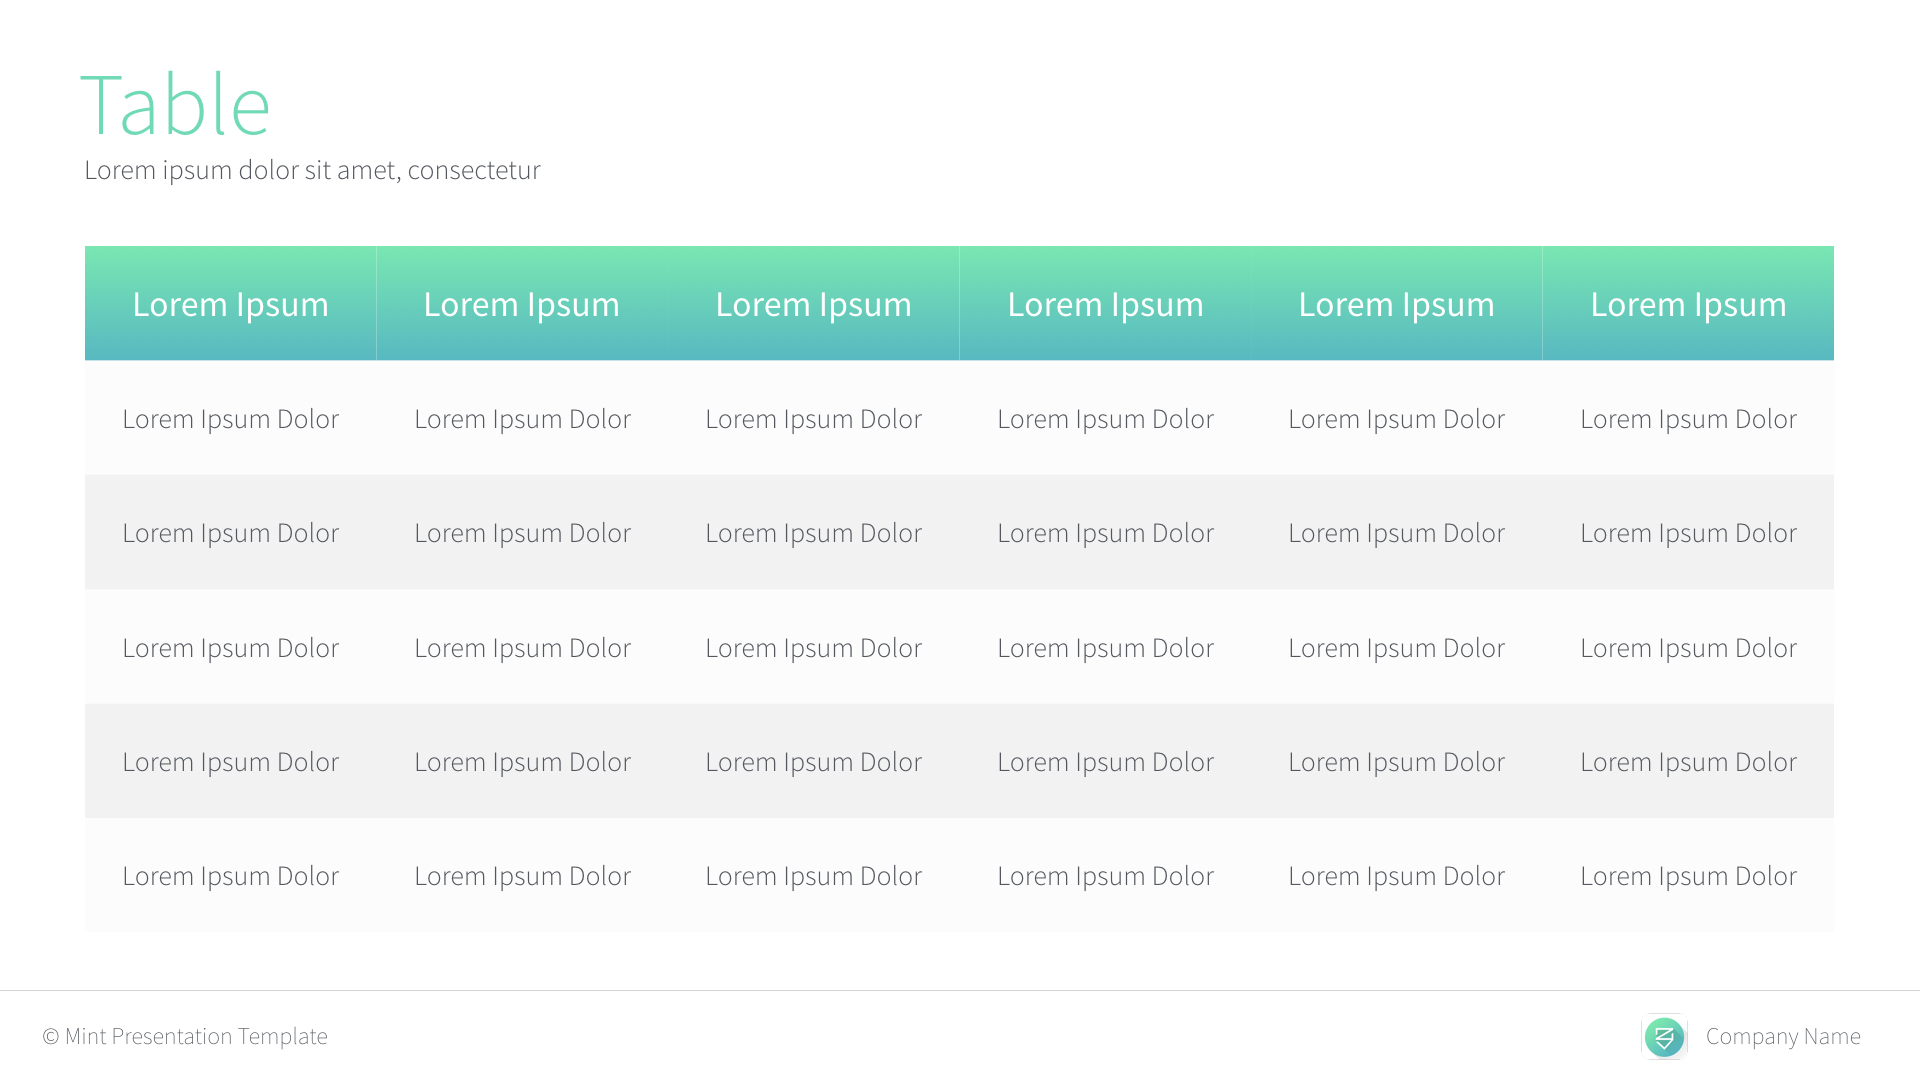
Task: Click the first cell of the third row
Action: pyautogui.click(x=231, y=647)
